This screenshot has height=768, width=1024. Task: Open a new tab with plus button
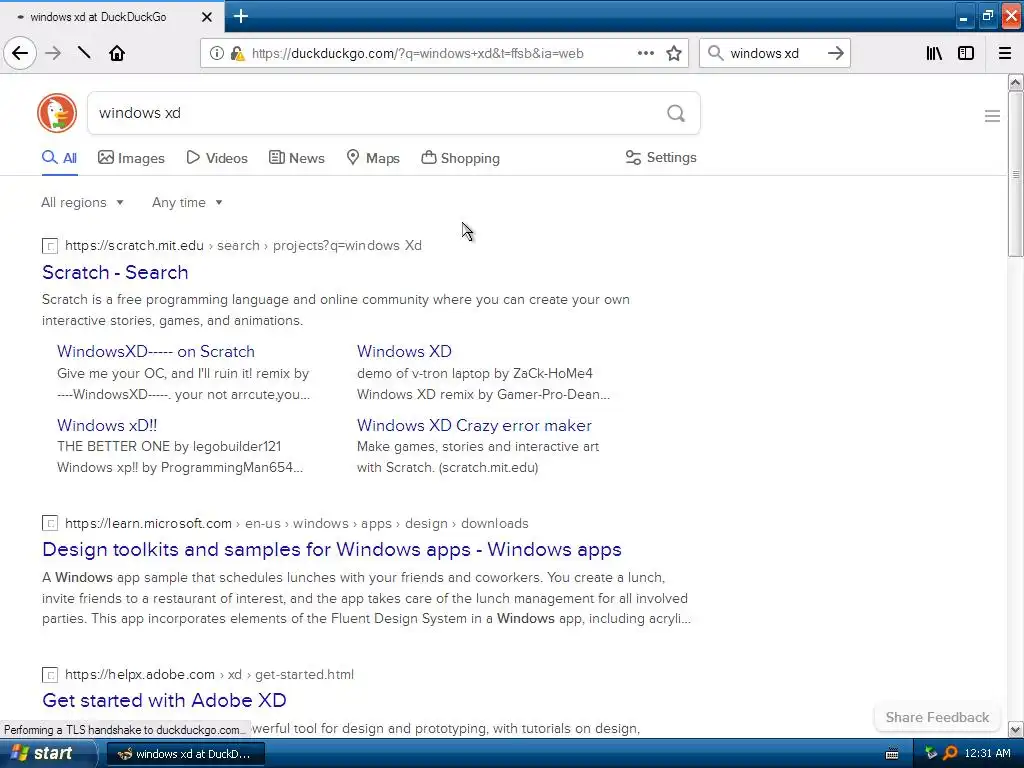pyautogui.click(x=241, y=16)
